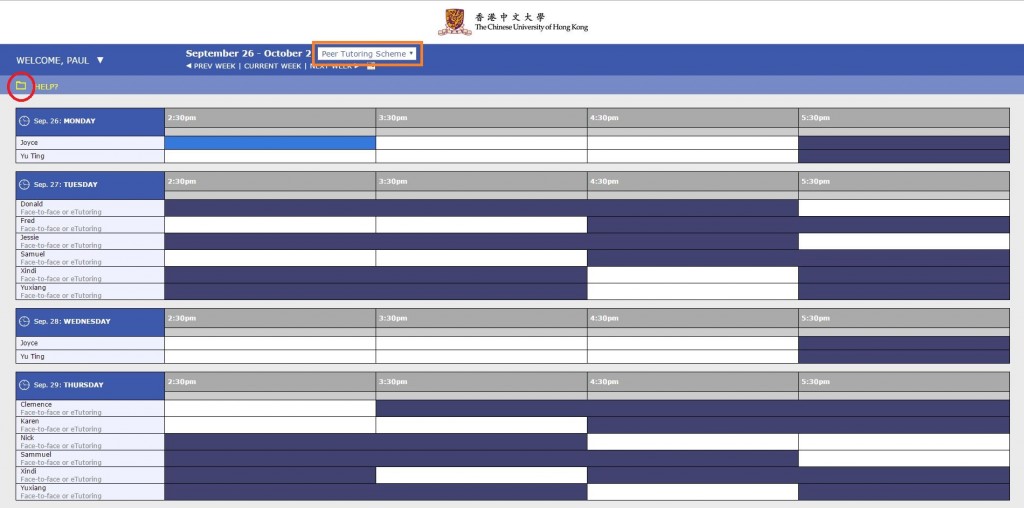
Task: Click tutor name Samuel under Tuesday
Action: (x=33, y=254)
